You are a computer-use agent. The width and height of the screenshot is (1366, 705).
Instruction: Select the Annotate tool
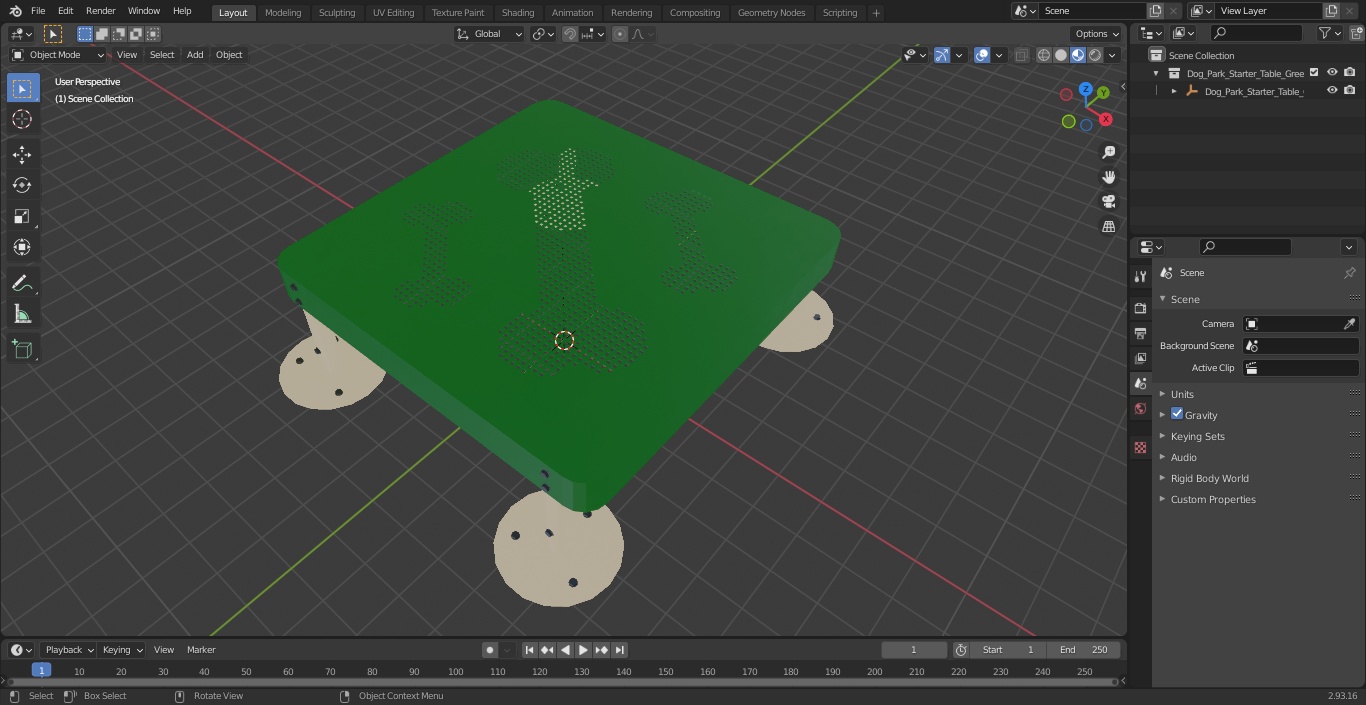pyautogui.click(x=22, y=284)
